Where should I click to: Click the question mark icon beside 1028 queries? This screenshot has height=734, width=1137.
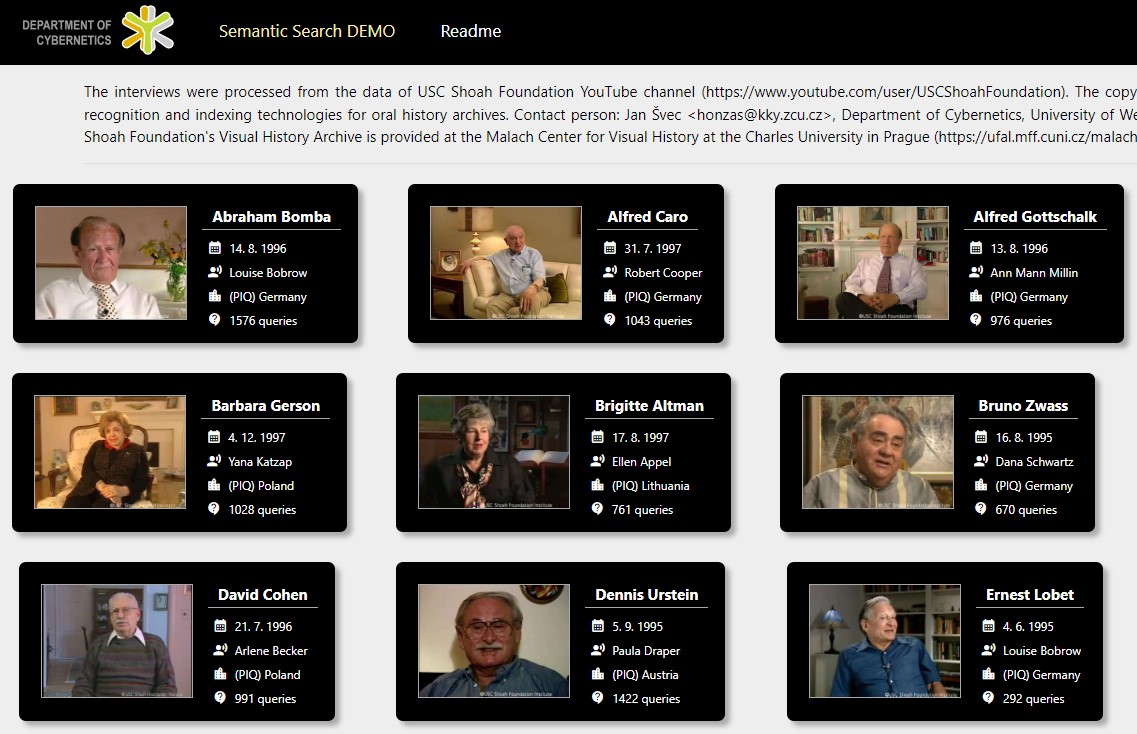214,508
